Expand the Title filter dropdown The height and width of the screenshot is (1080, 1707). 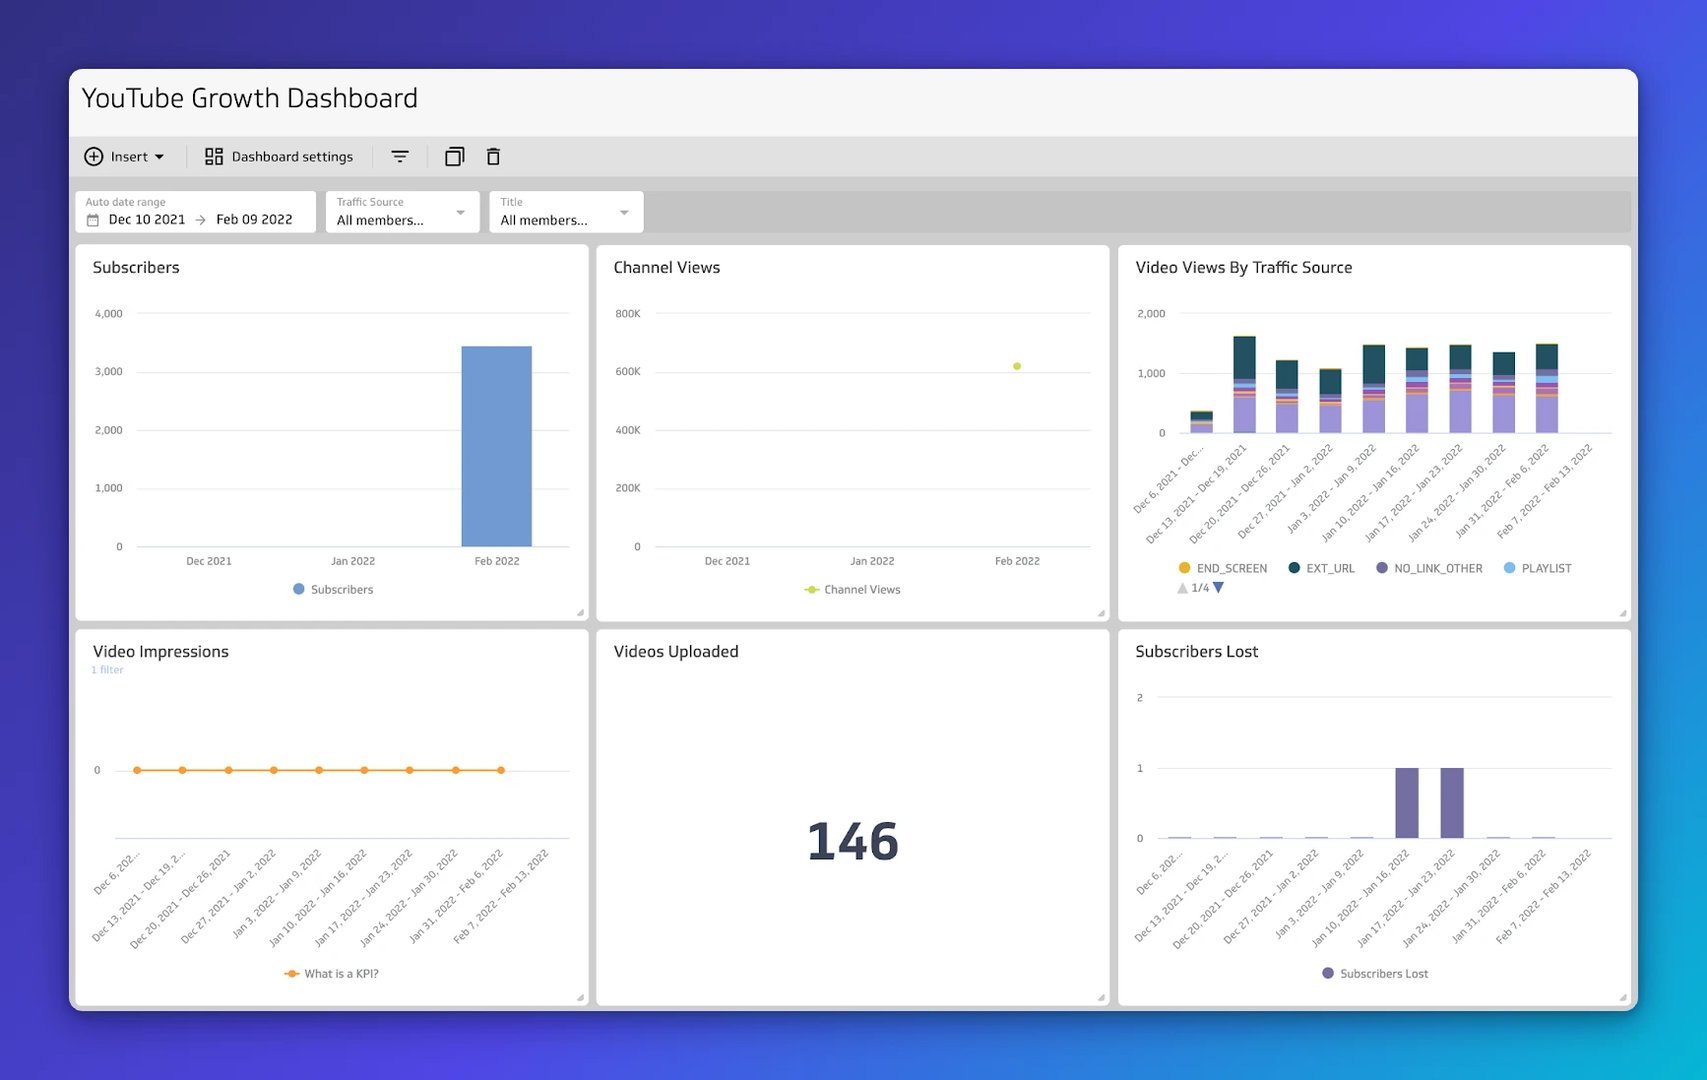pos(566,212)
